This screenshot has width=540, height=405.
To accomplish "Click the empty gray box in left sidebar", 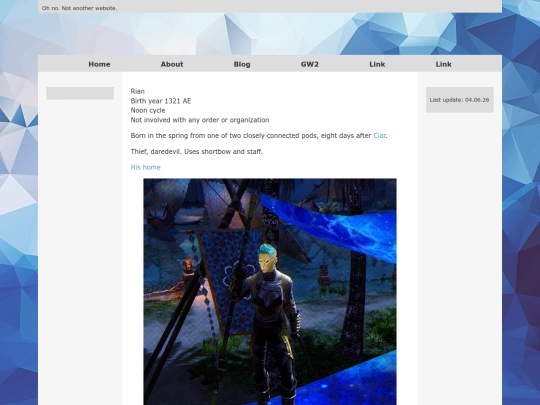I will tap(80, 93).
